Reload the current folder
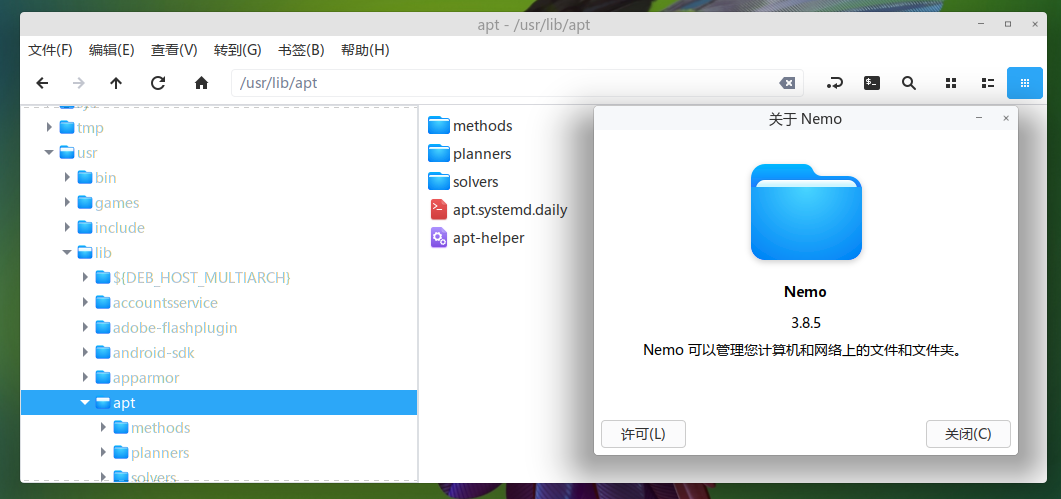1061x499 pixels. click(x=158, y=83)
